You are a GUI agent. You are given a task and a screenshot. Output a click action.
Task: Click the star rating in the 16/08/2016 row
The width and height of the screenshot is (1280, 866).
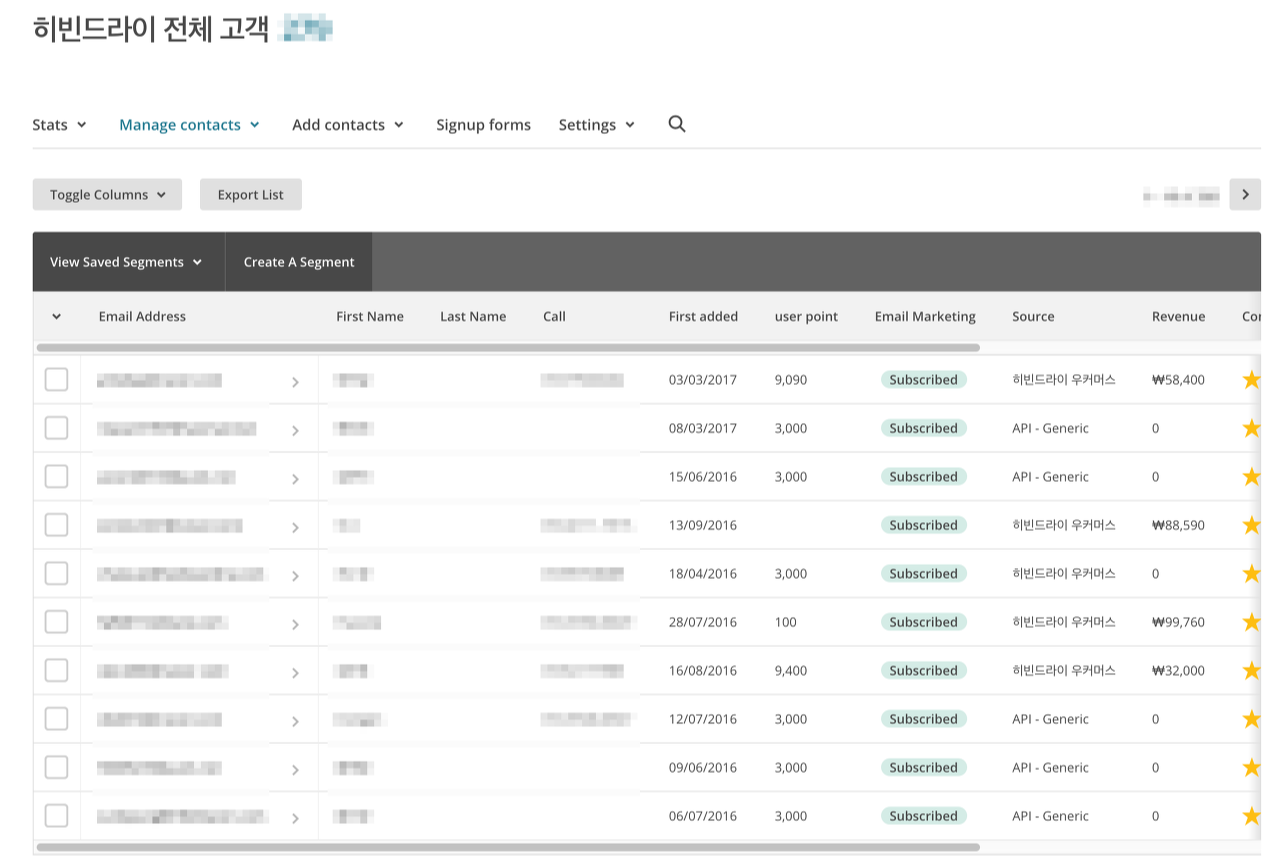point(1251,671)
